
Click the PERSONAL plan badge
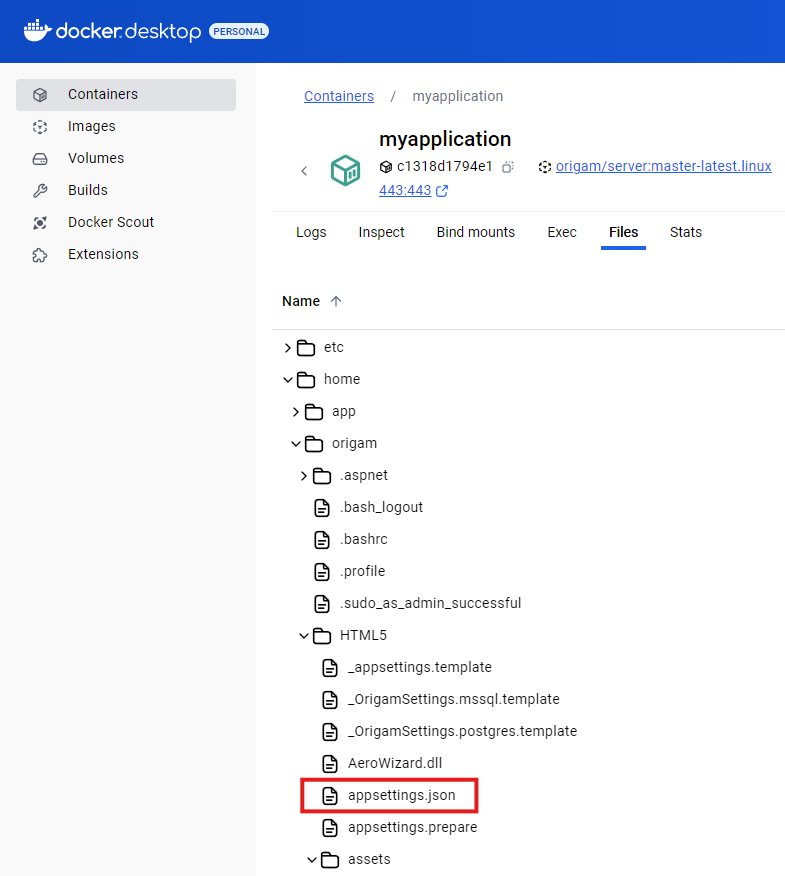(x=239, y=31)
